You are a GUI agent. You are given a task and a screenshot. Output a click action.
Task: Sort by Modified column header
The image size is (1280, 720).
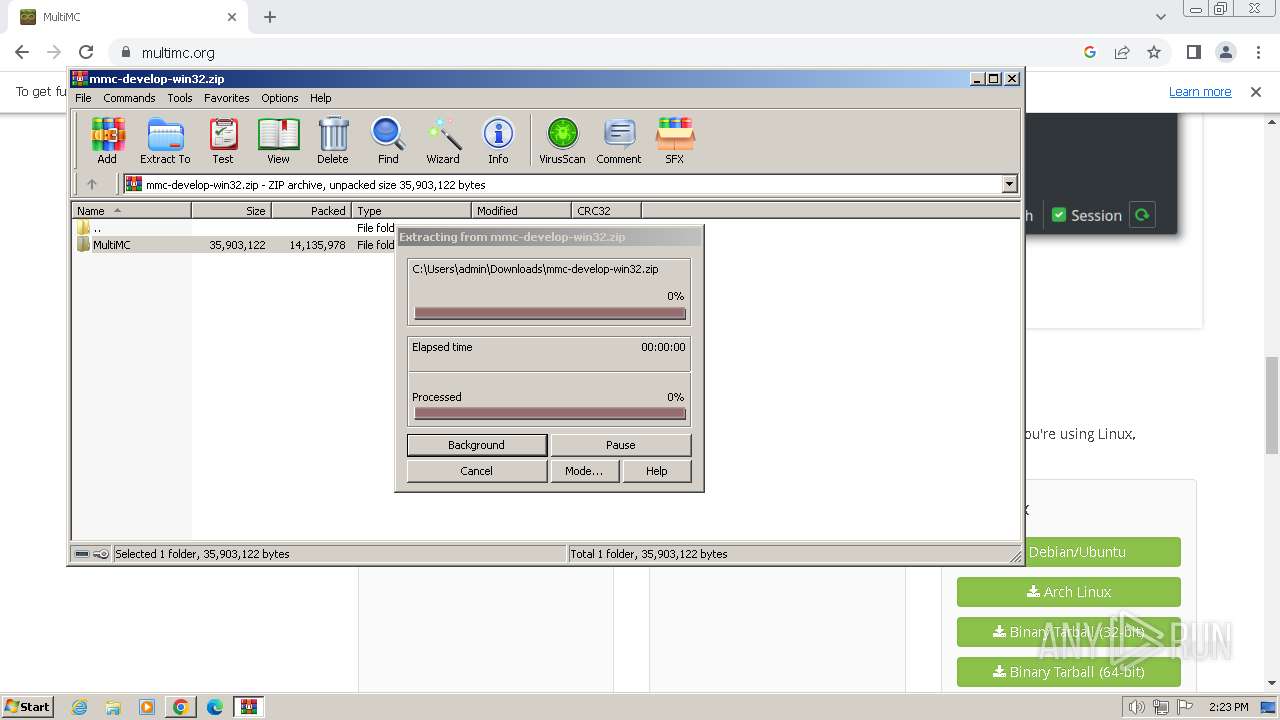coord(521,211)
